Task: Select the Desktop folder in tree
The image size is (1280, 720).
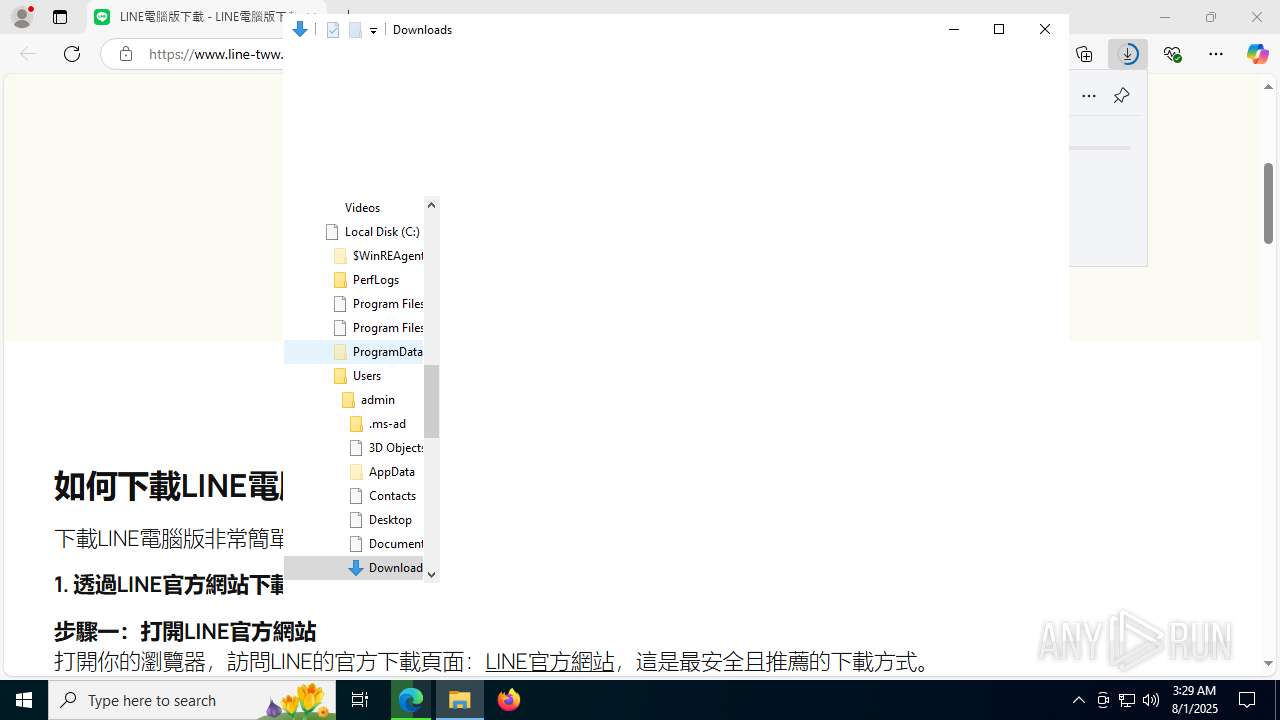Action: point(390,520)
